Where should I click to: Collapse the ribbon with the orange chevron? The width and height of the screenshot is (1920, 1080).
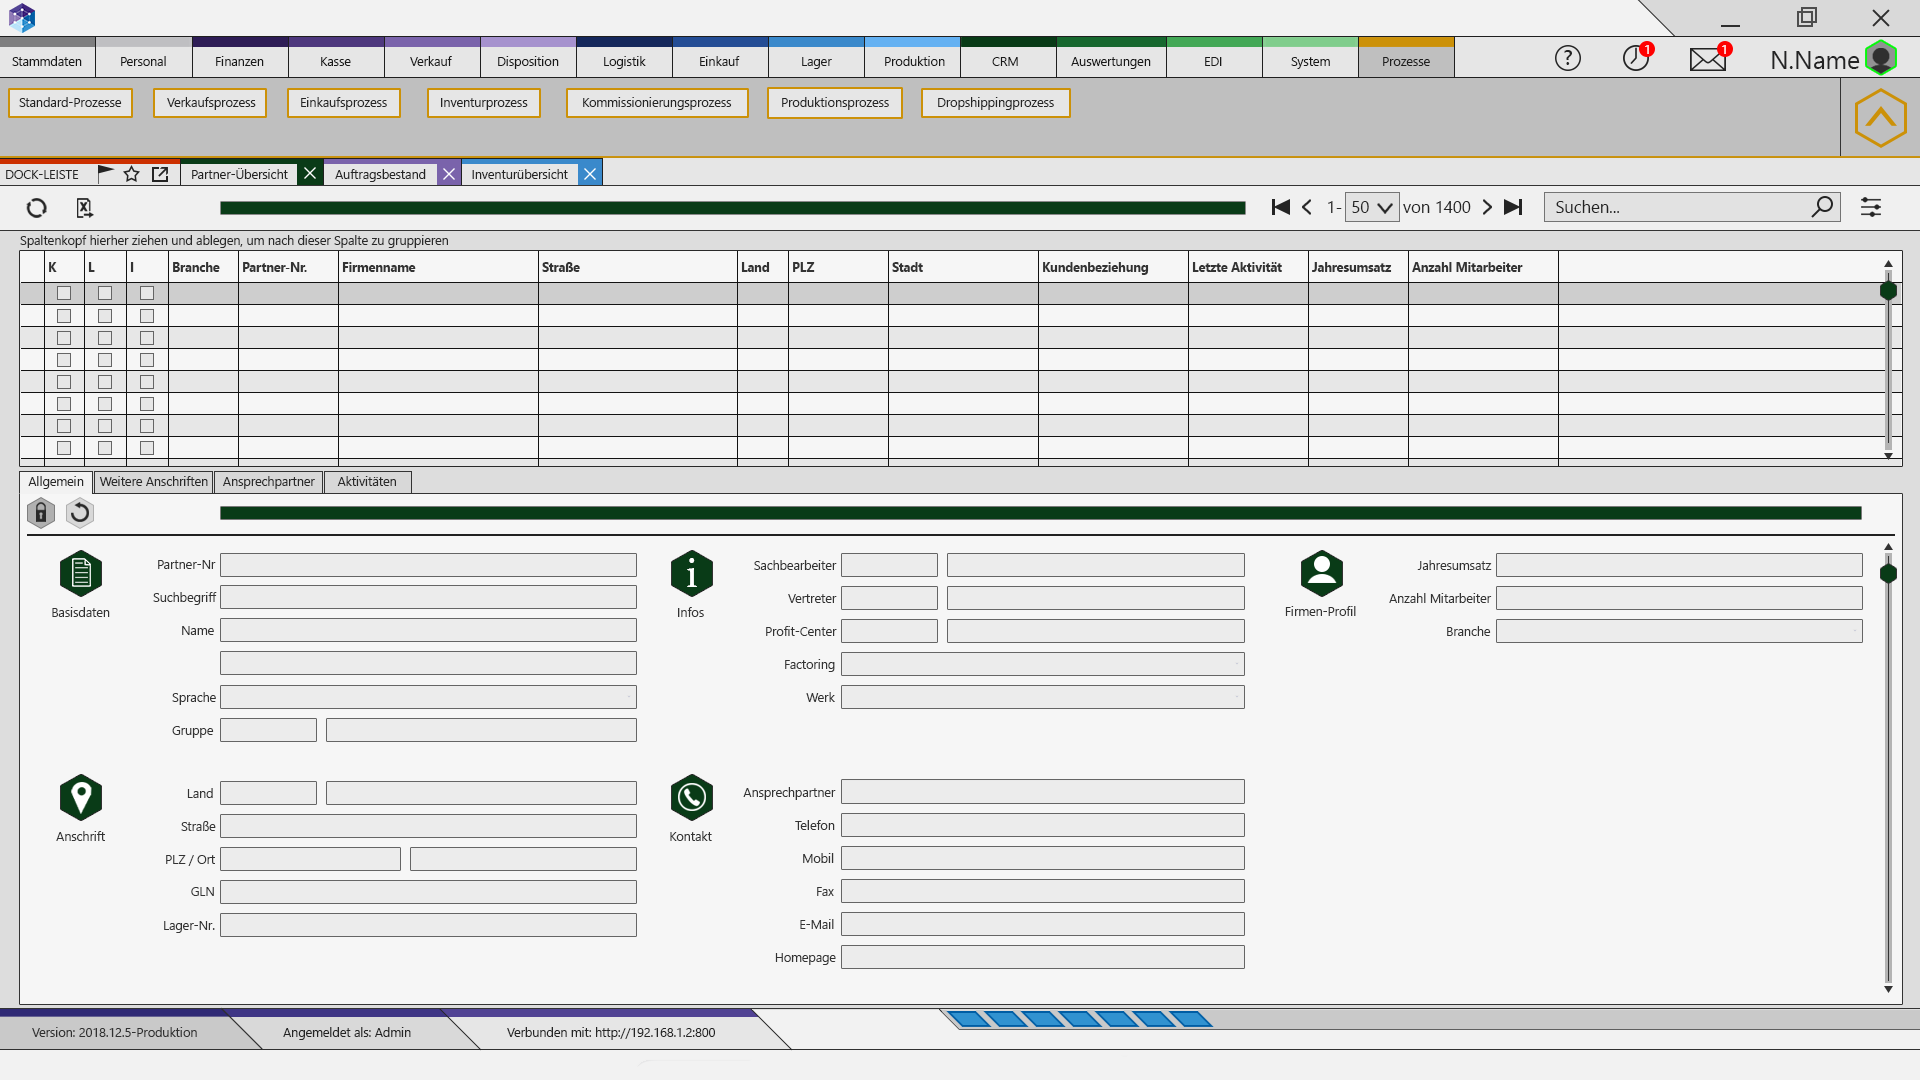(x=1880, y=117)
